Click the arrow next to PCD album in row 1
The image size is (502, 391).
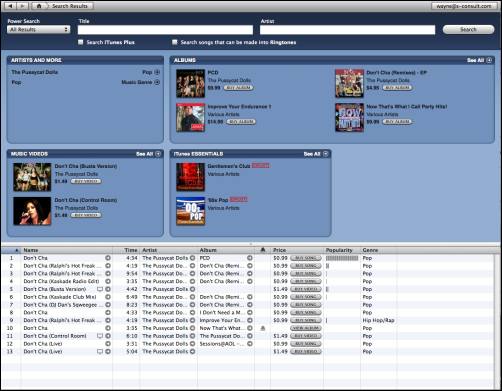250,258
